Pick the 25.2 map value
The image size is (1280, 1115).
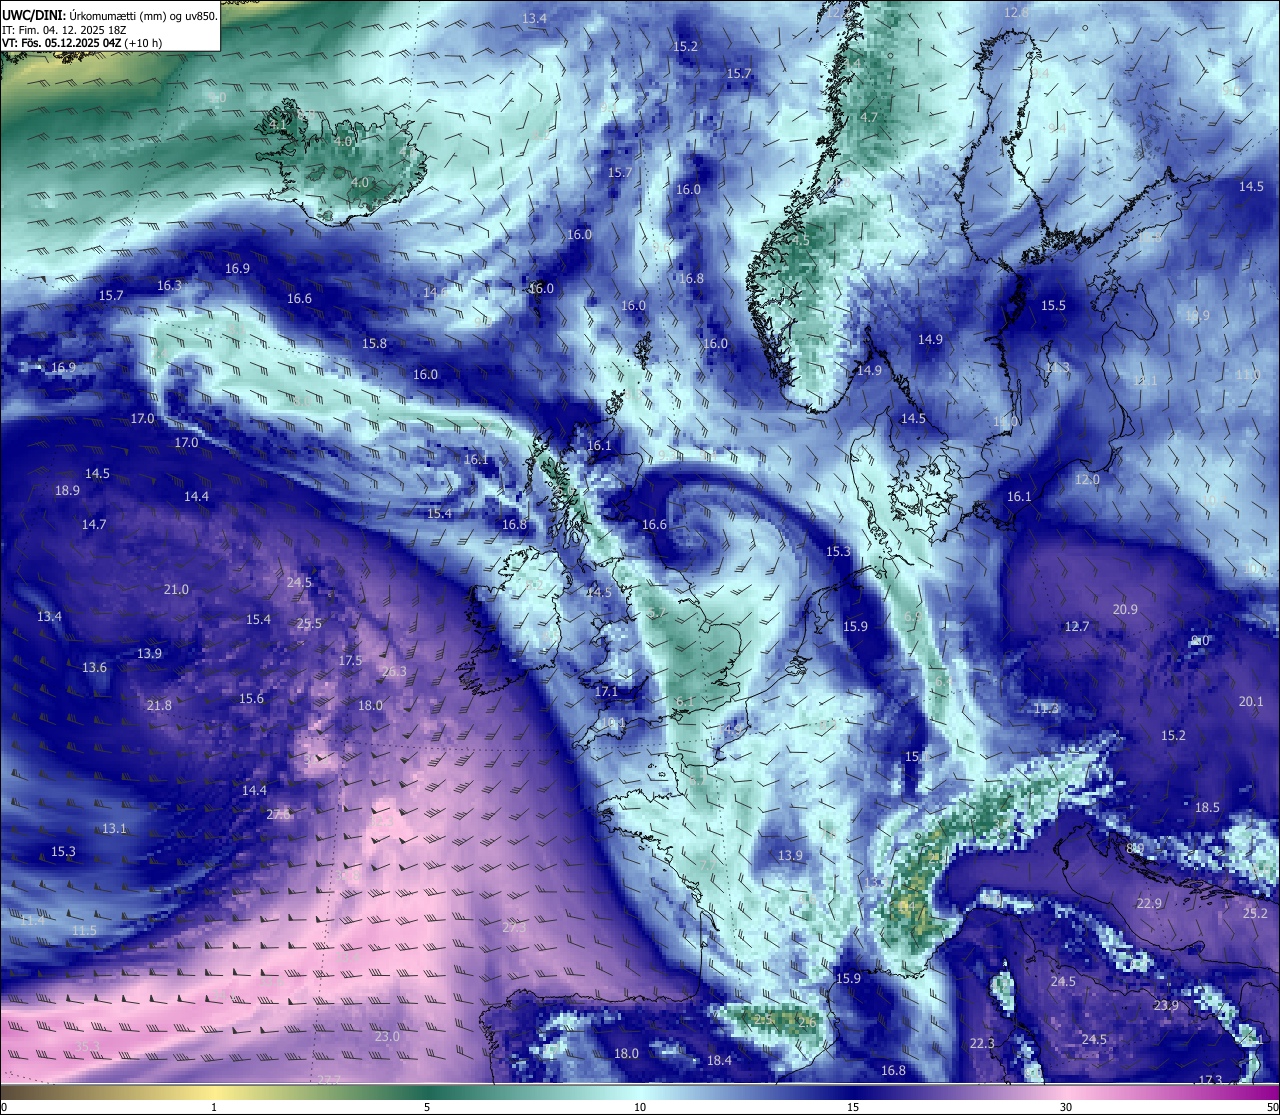pyautogui.click(x=1255, y=913)
